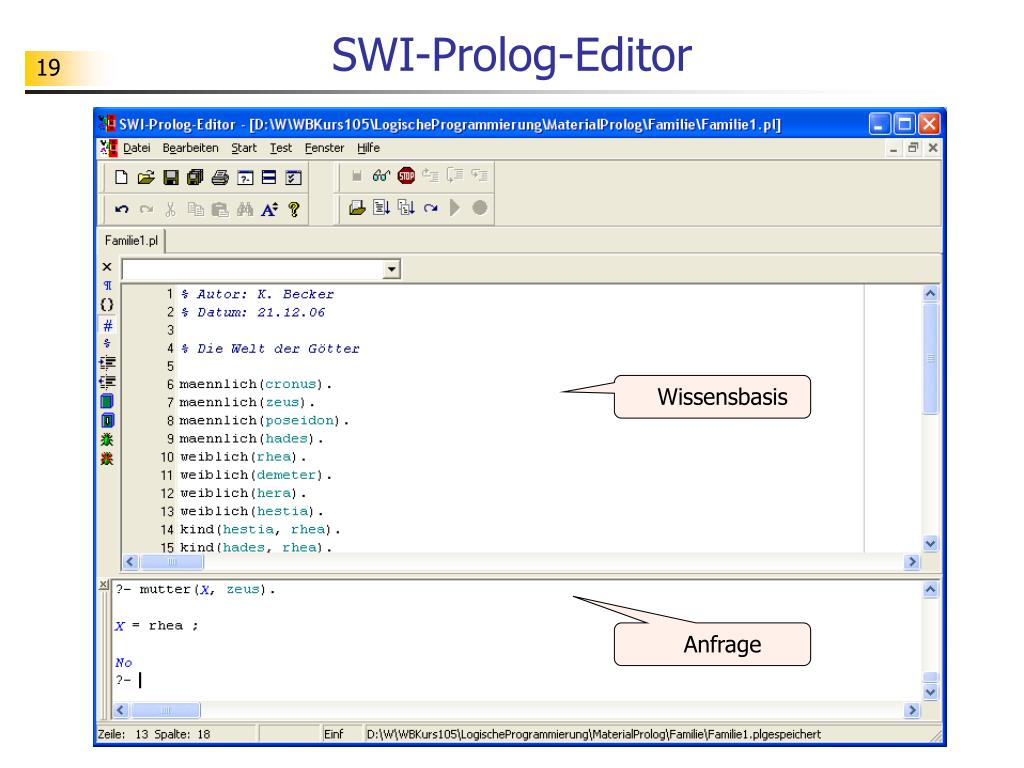
Task: Click the query pane's scroll down arrow
Action: coord(931,692)
